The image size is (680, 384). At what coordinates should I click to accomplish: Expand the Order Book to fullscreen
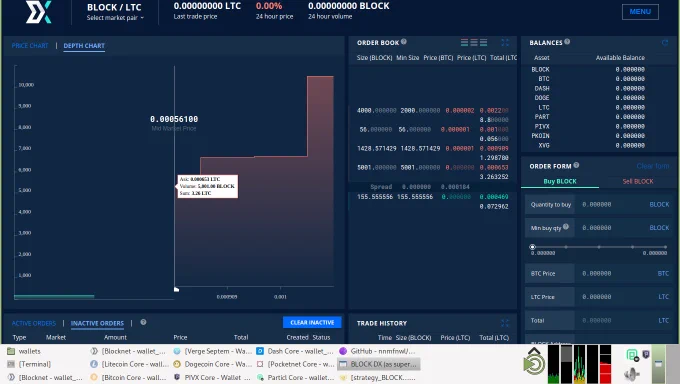pos(505,42)
